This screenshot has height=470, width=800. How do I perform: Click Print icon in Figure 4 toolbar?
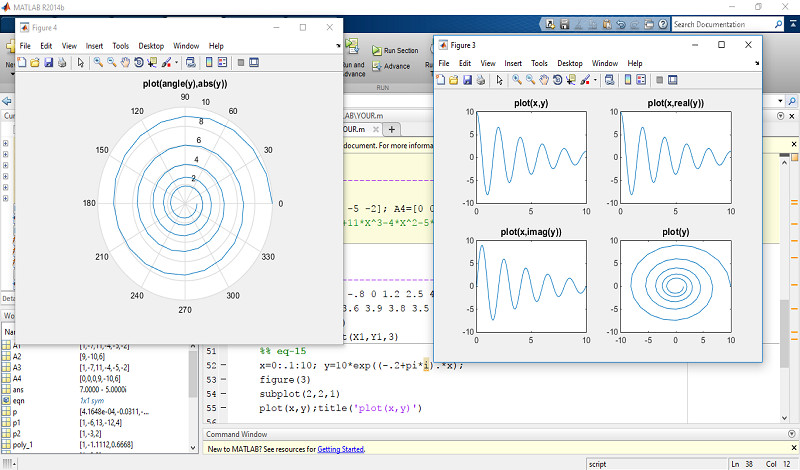[62, 62]
